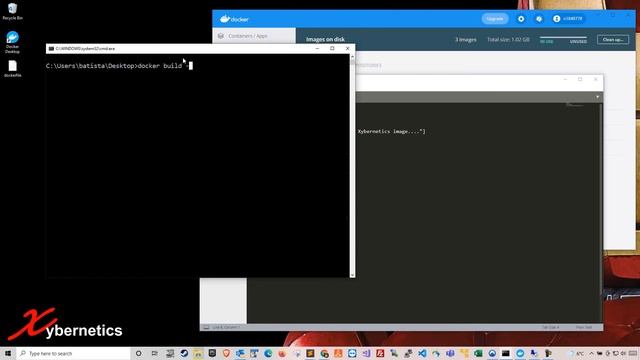Open TeamViewer from taskbar

352,353
